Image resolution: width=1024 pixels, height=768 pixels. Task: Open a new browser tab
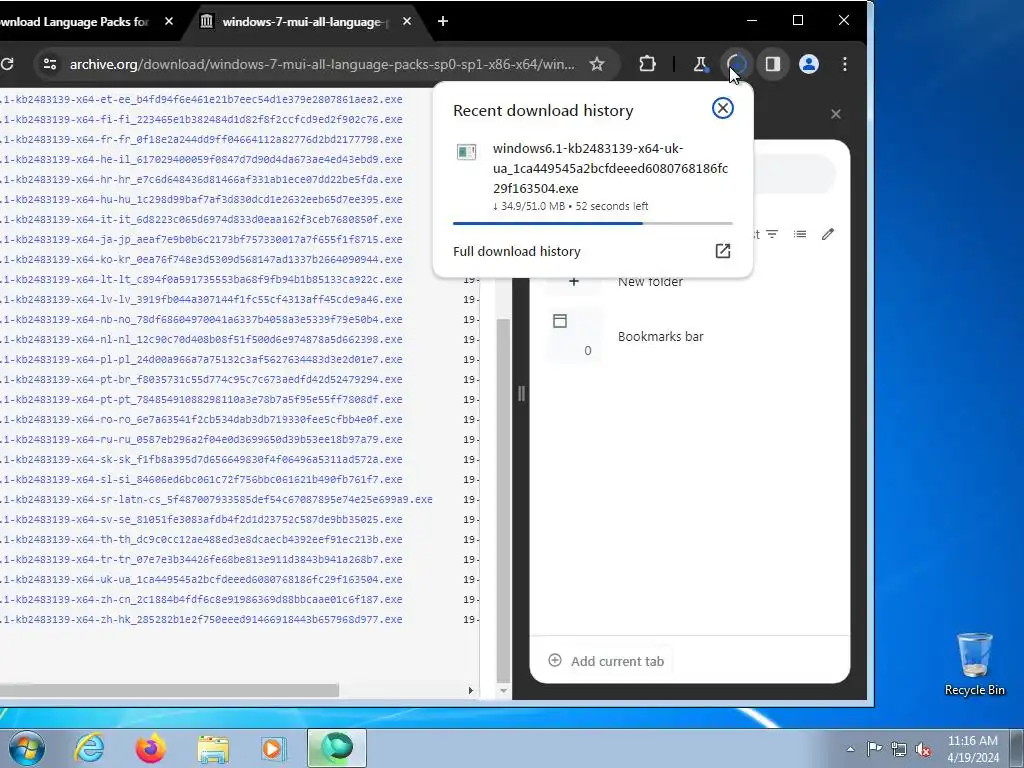click(443, 22)
